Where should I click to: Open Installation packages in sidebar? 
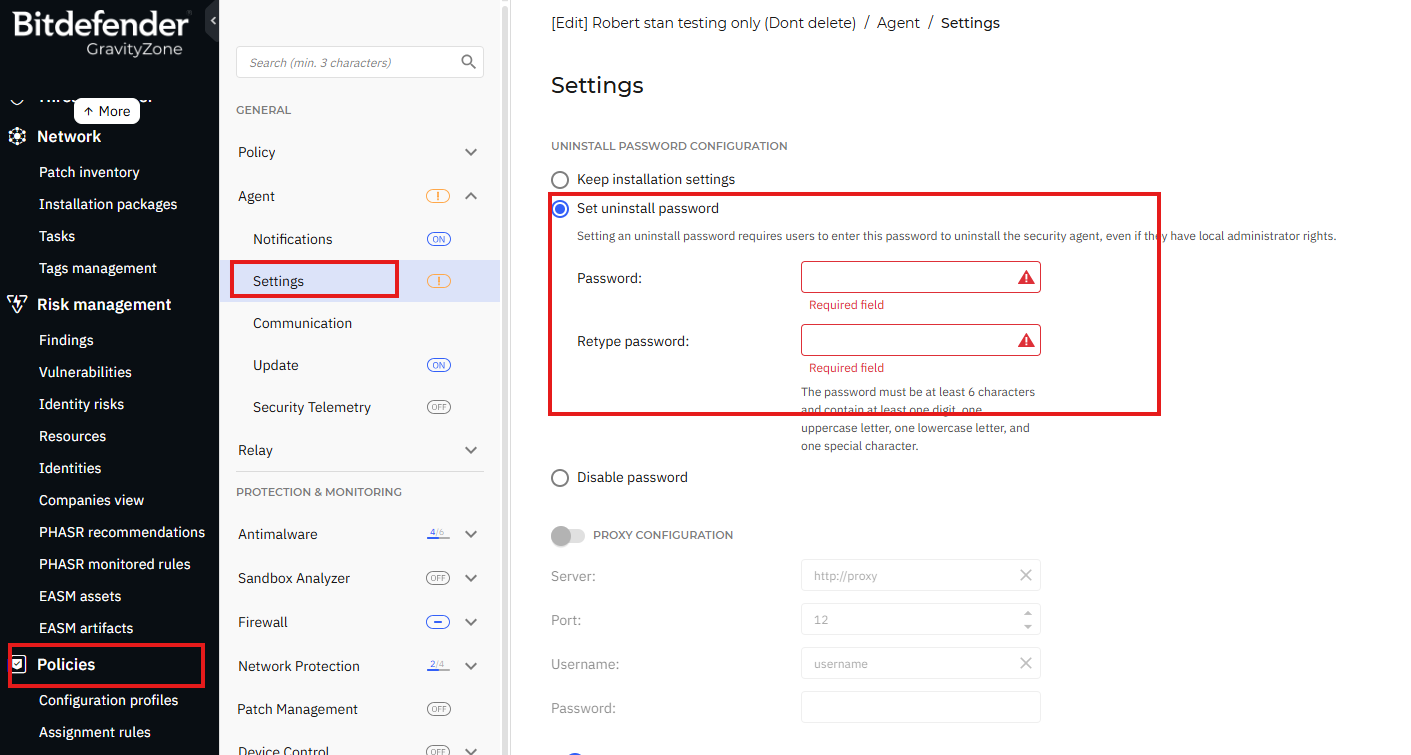[108, 204]
